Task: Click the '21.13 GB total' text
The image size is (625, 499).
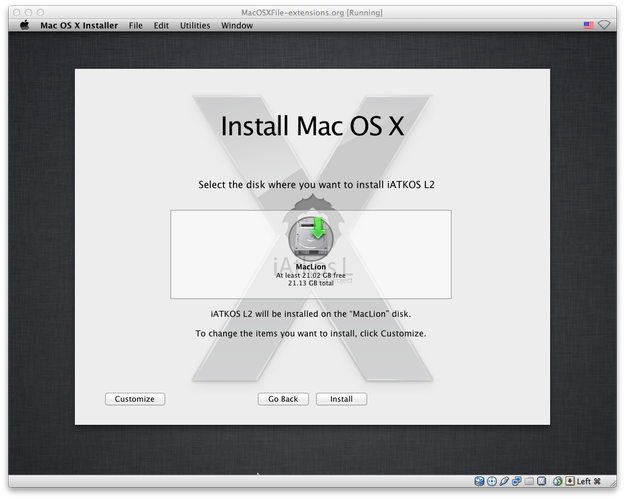Action: click(x=311, y=283)
